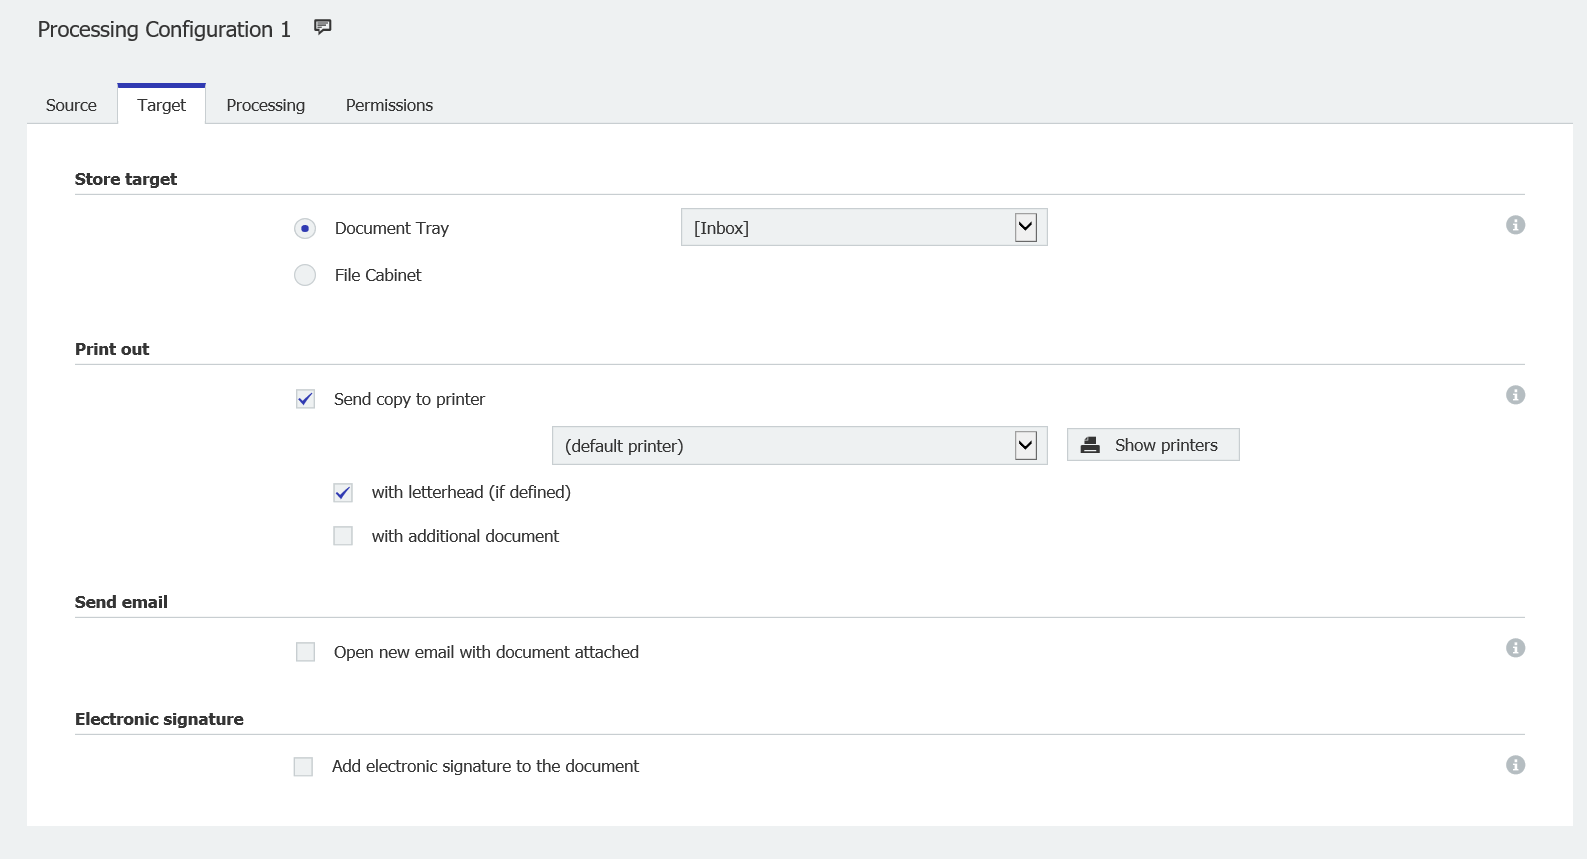Viewport: 1587px width, 859px height.
Task: Uncheck Send copy to printer
Action: point(306,399)
